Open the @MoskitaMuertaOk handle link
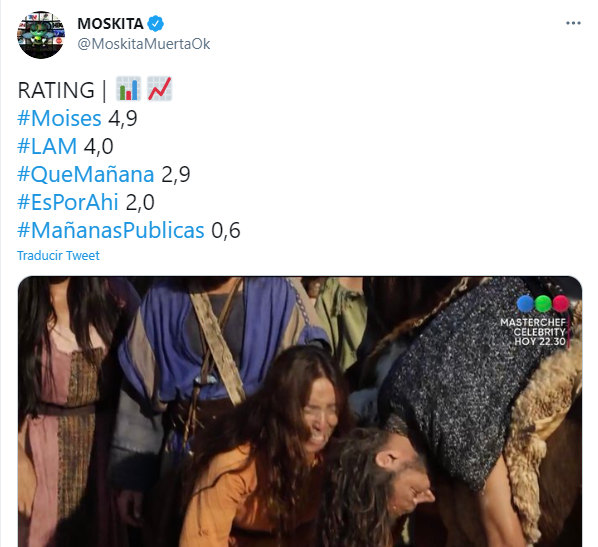This screenshot has height=547, width=598. [x=143, y=44]
